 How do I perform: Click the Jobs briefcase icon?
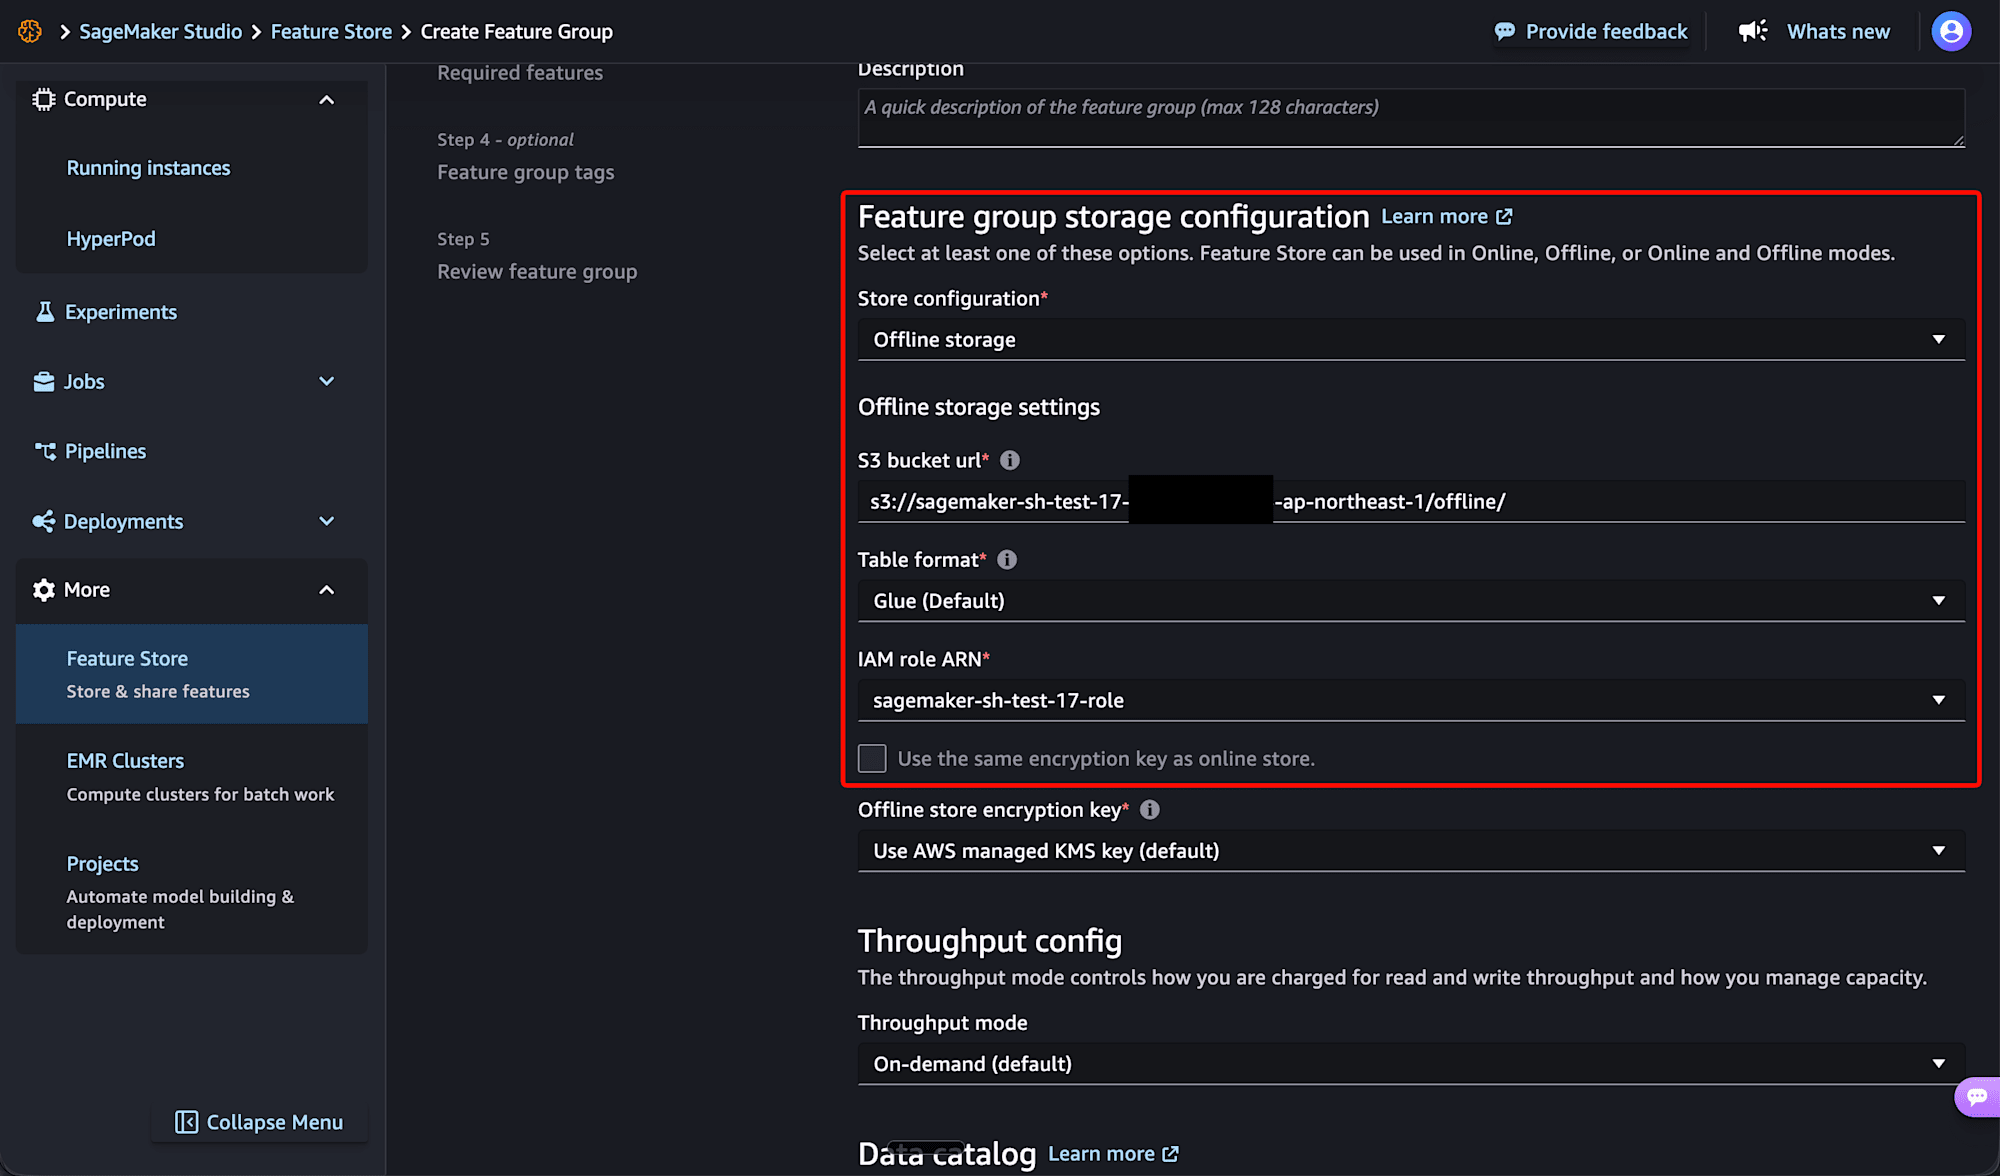(x=44, y=382)
